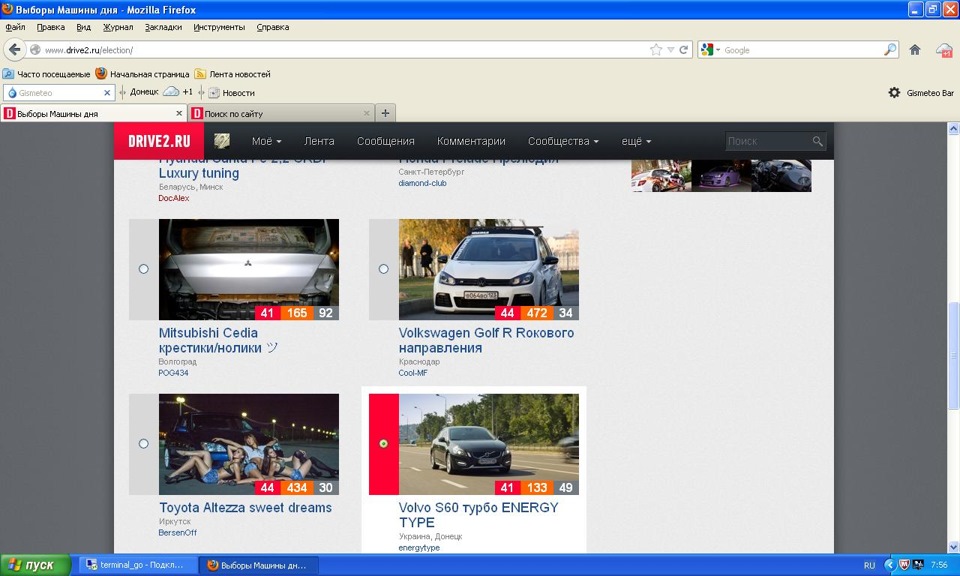The image size is (960, 576).
Task: Click the Google search engine icon
Action: tap(707, 50)
